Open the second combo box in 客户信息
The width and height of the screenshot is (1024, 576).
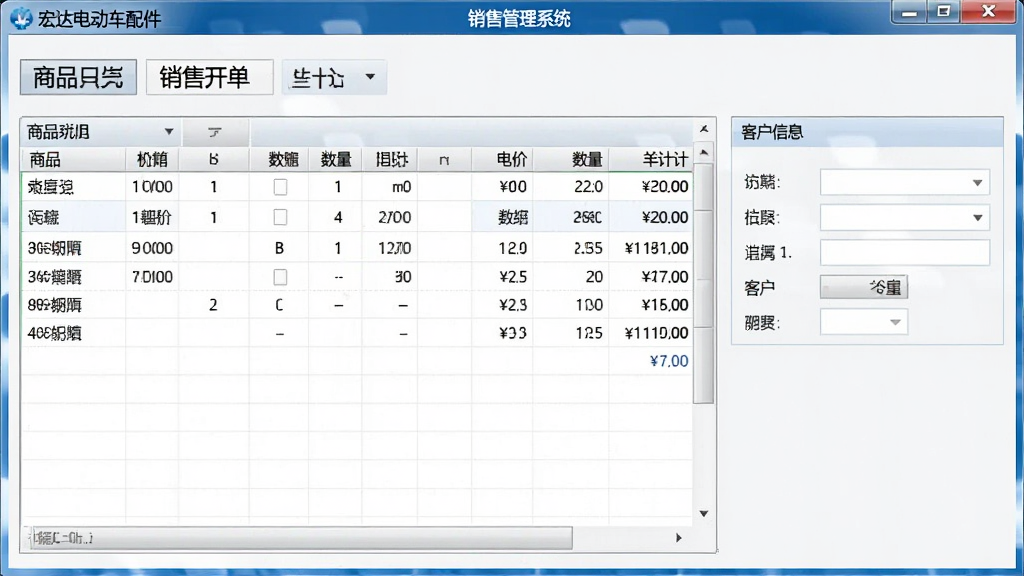coord(904,217)
